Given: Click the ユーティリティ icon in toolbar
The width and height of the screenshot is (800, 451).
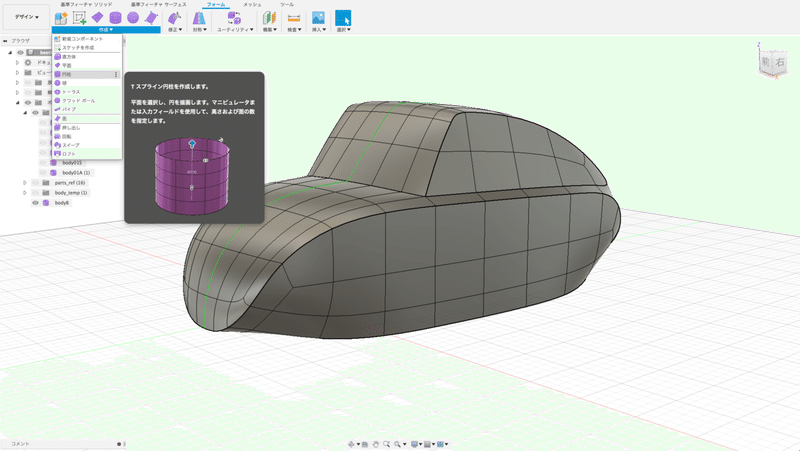Looking at the screenshot, I should pos(233,17).
